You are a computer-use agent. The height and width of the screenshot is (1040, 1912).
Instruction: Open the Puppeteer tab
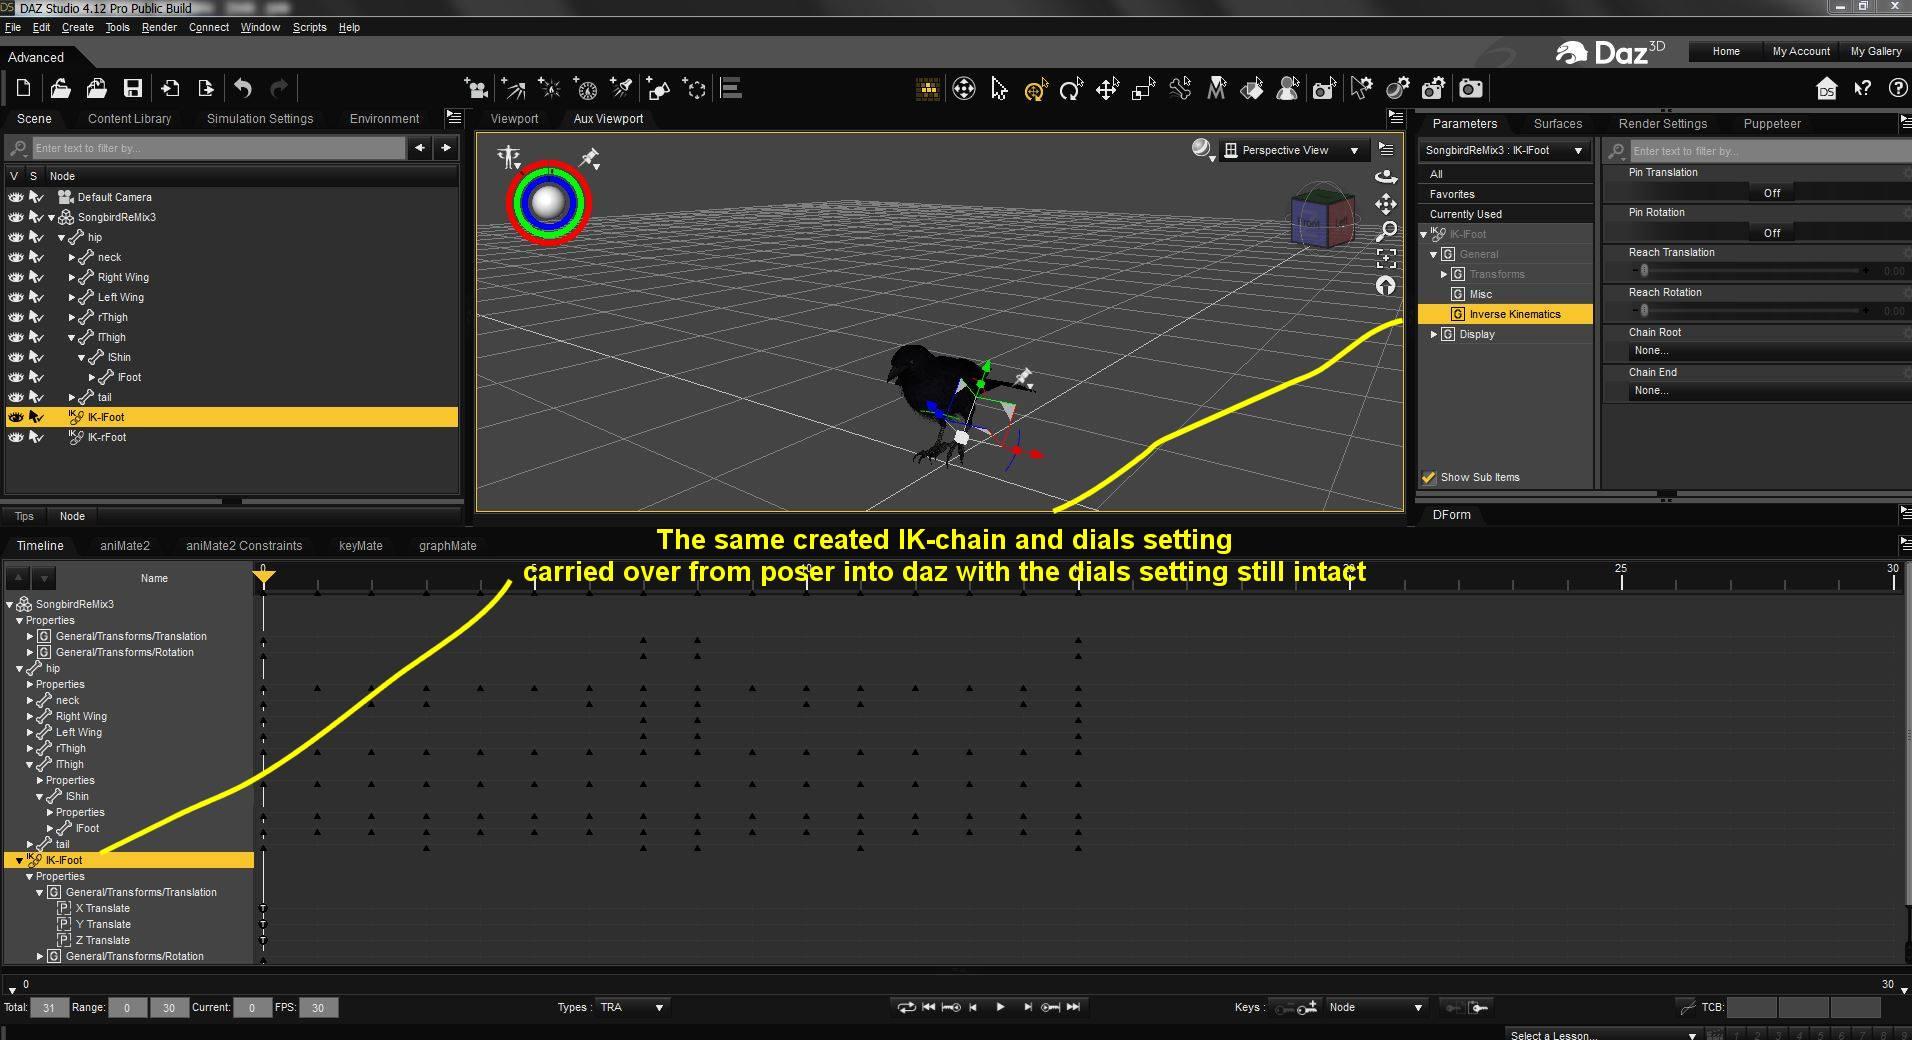[x=1772, y=124]
